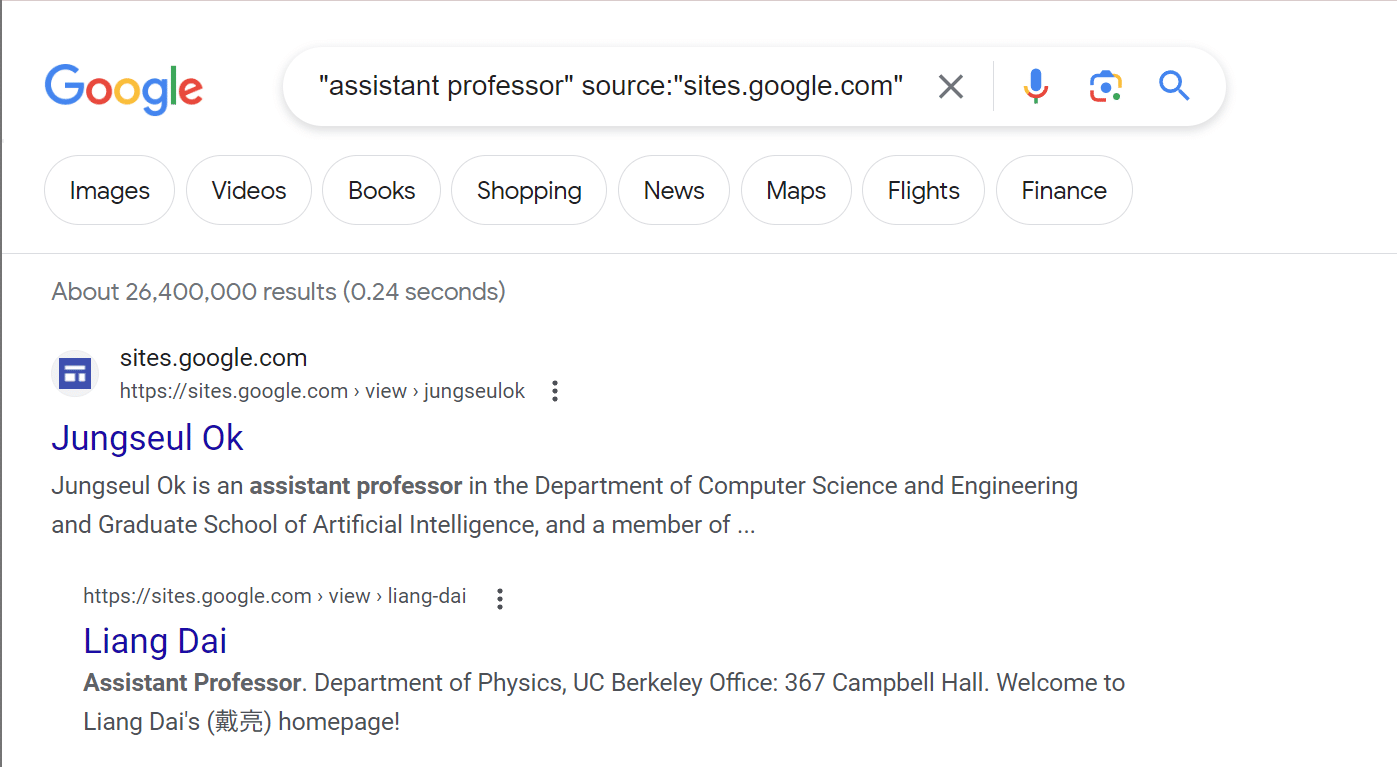Open the Maps results

click(x=796, y=190)
